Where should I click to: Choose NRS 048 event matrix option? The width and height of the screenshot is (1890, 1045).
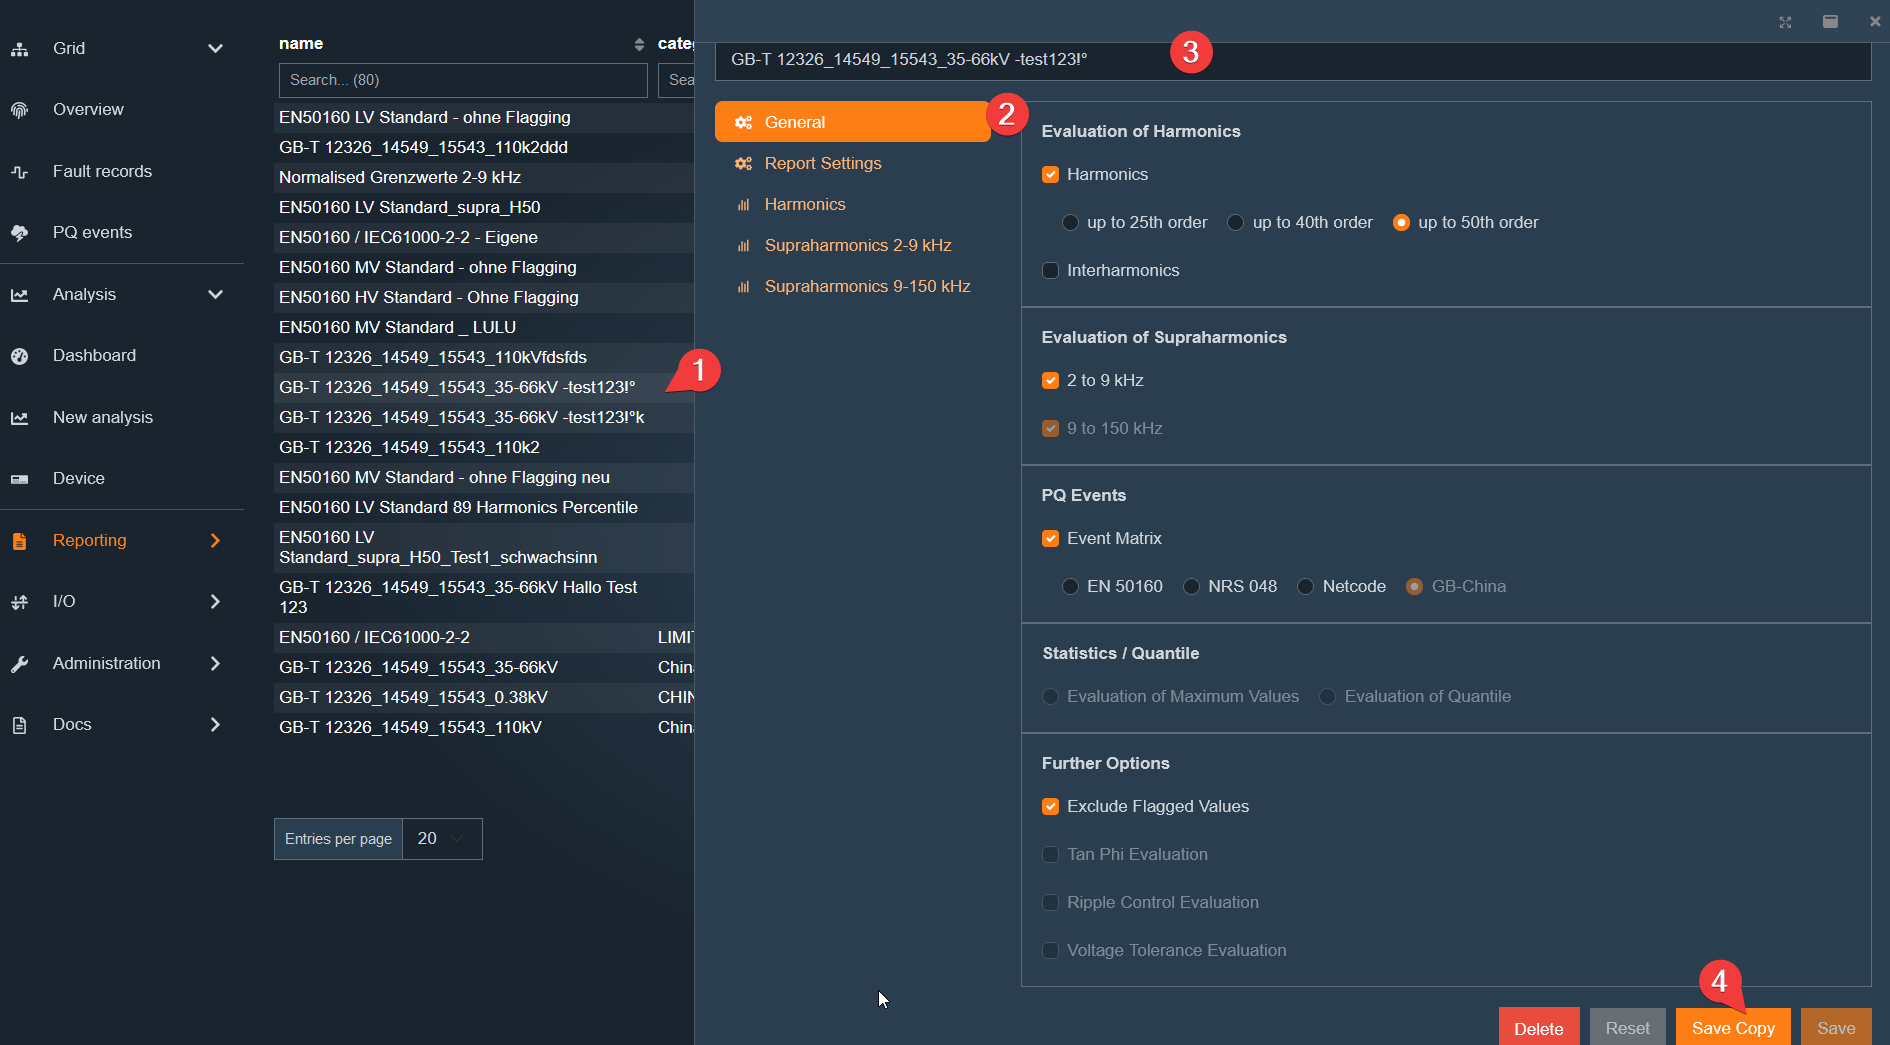tap(1191, 587)
